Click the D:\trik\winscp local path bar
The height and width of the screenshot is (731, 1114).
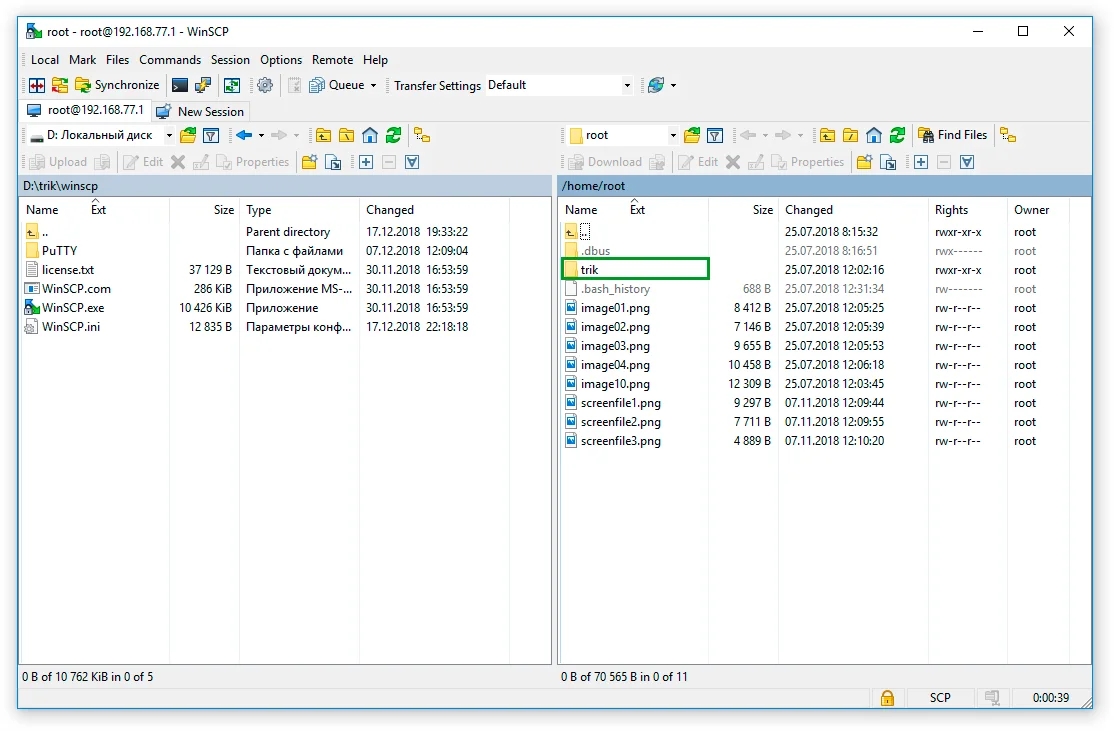(x=286, y=186)
